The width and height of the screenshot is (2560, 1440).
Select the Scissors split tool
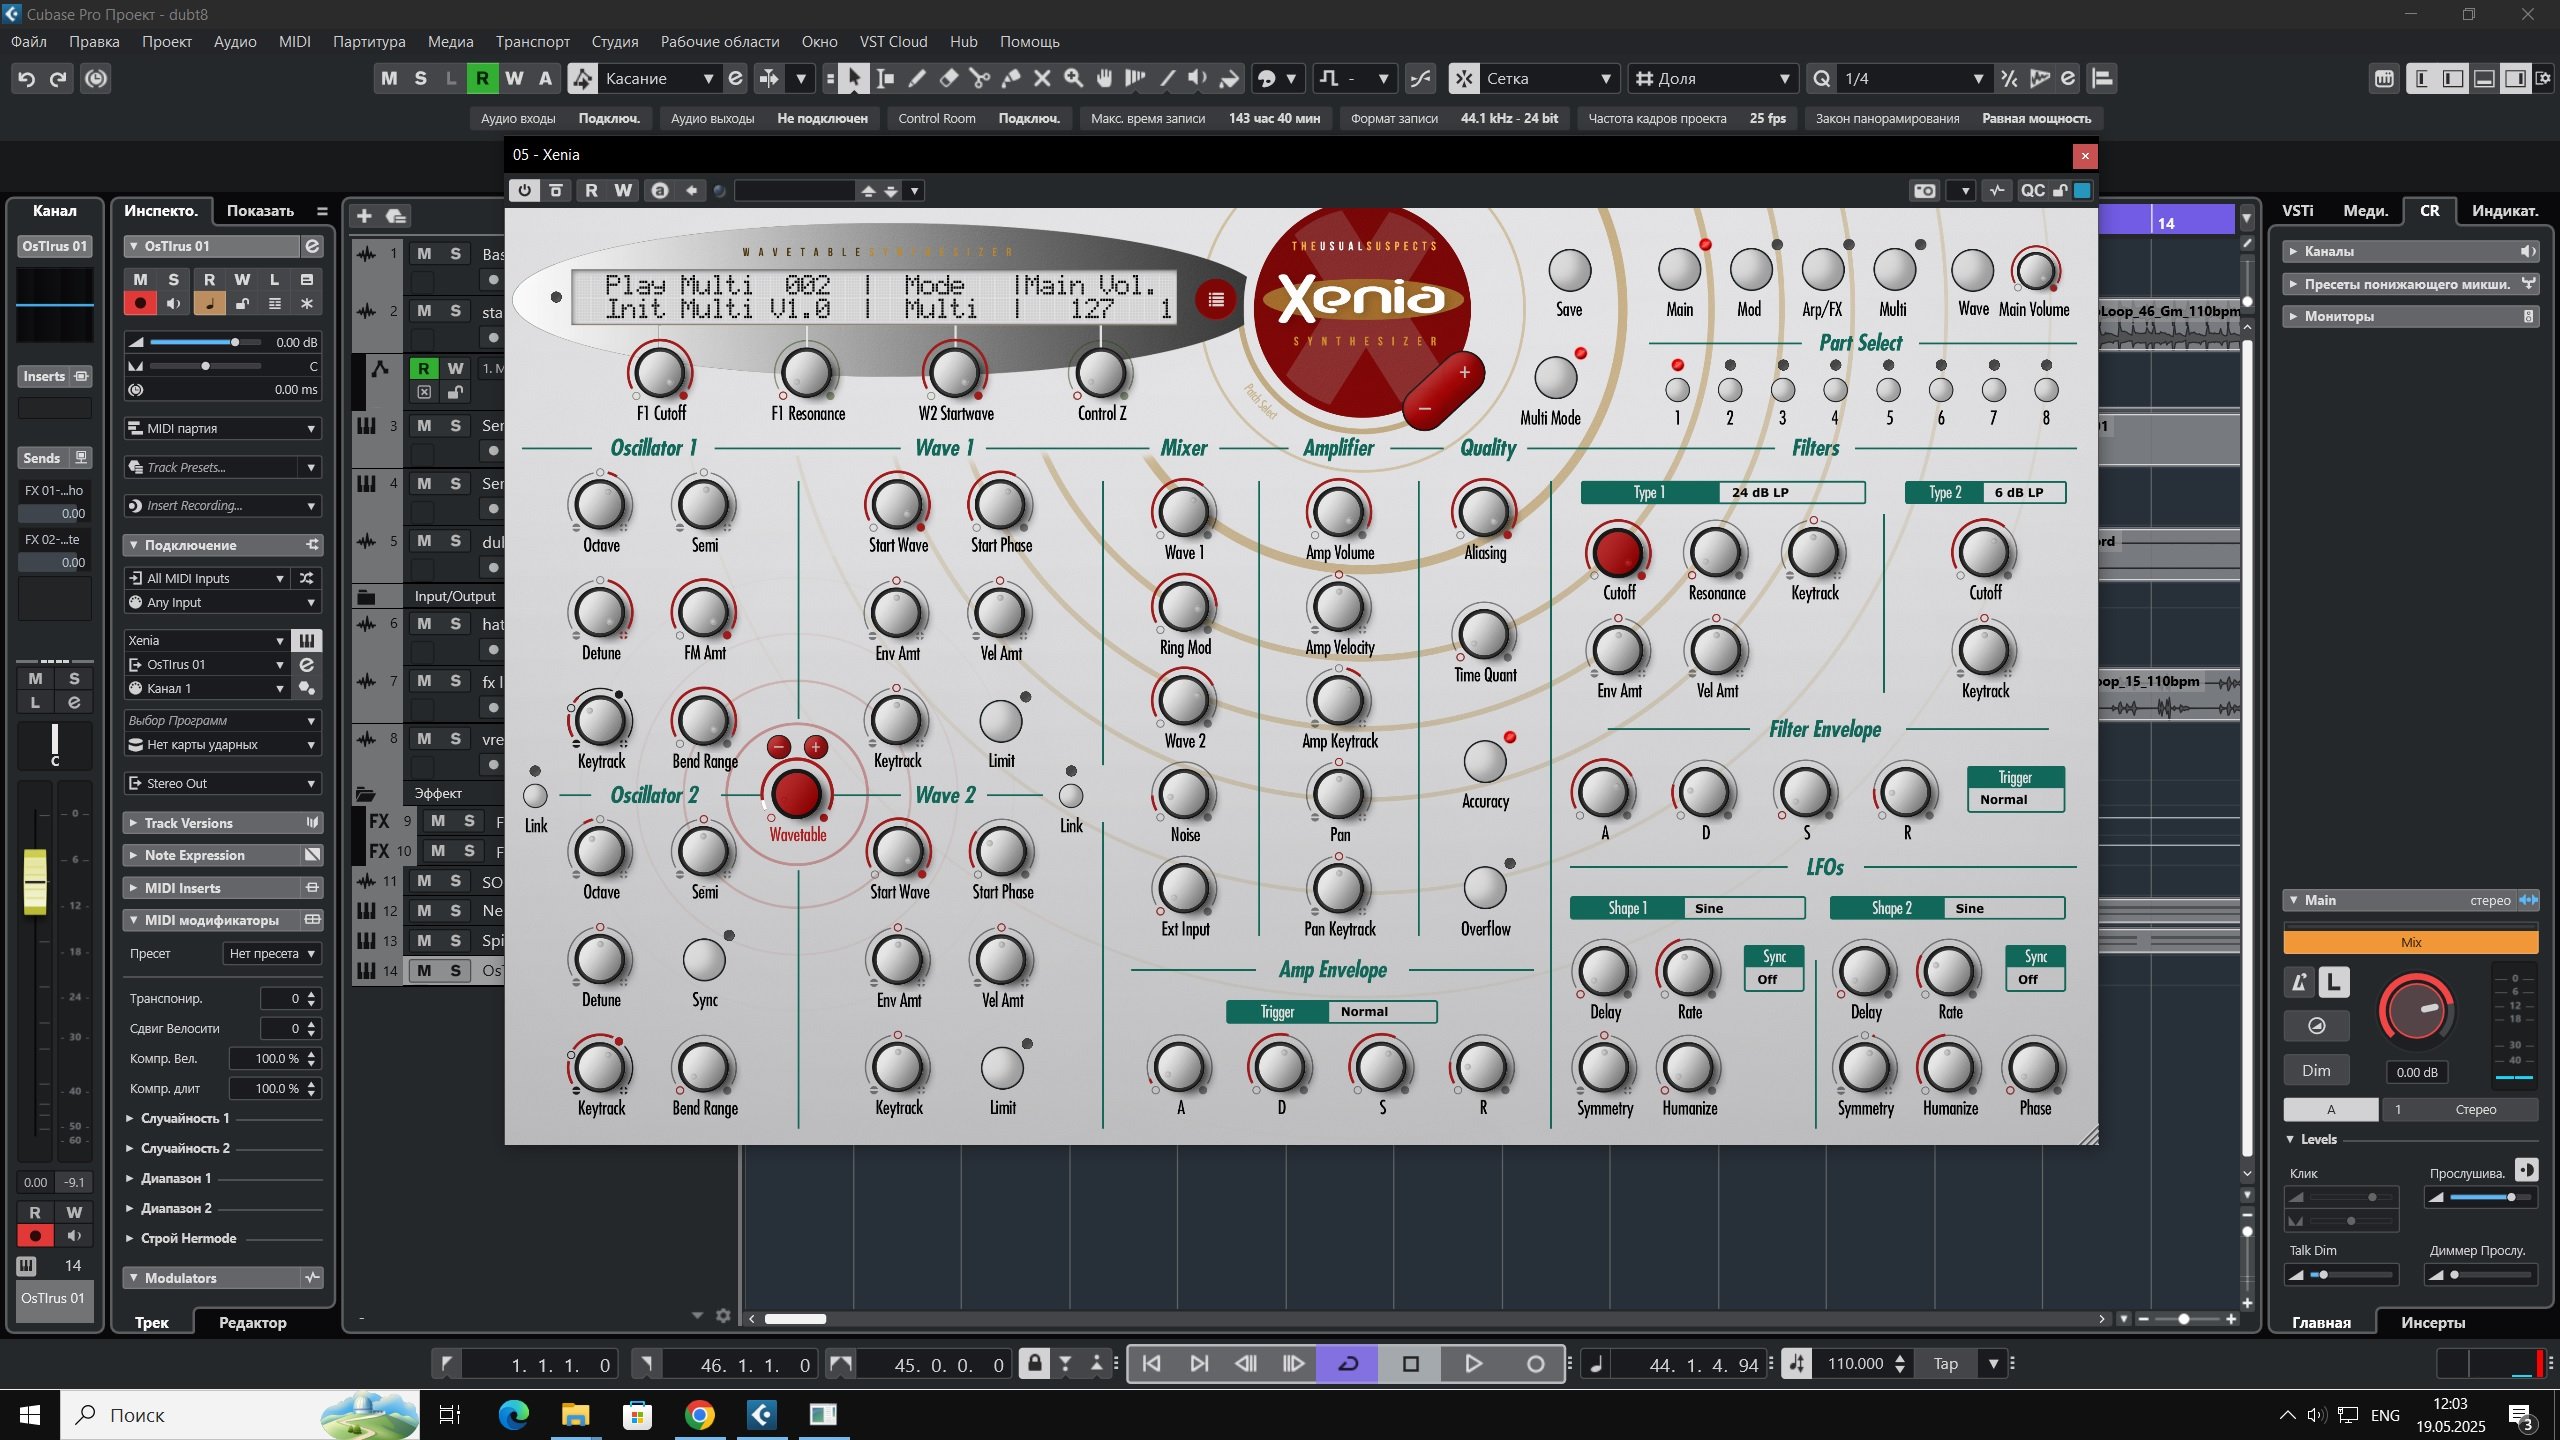click(x=979, y=78)
